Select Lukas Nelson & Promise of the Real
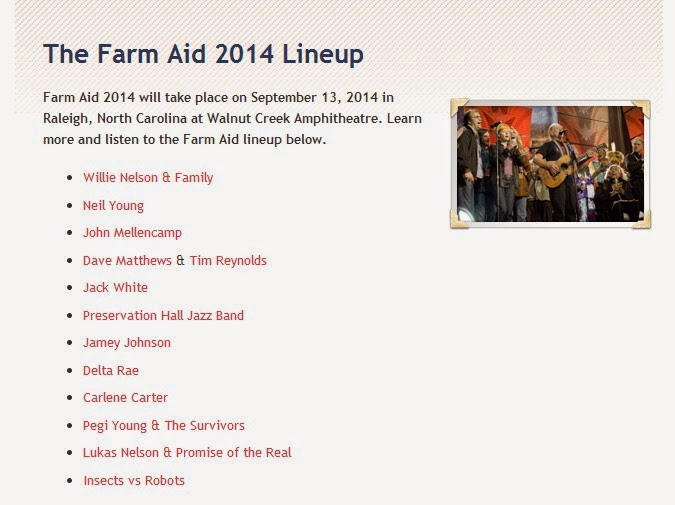This screenshot has height=505, width=675. [x=187, y=453]
